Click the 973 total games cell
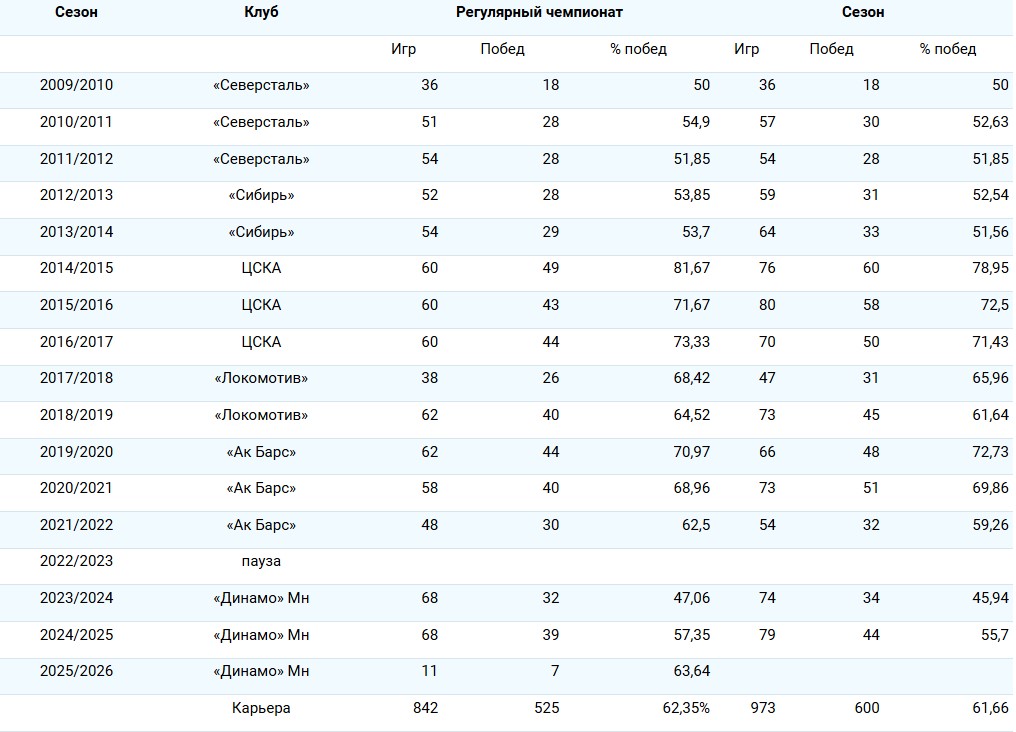This screenshot has height=732, width=1016. point(762,709)
